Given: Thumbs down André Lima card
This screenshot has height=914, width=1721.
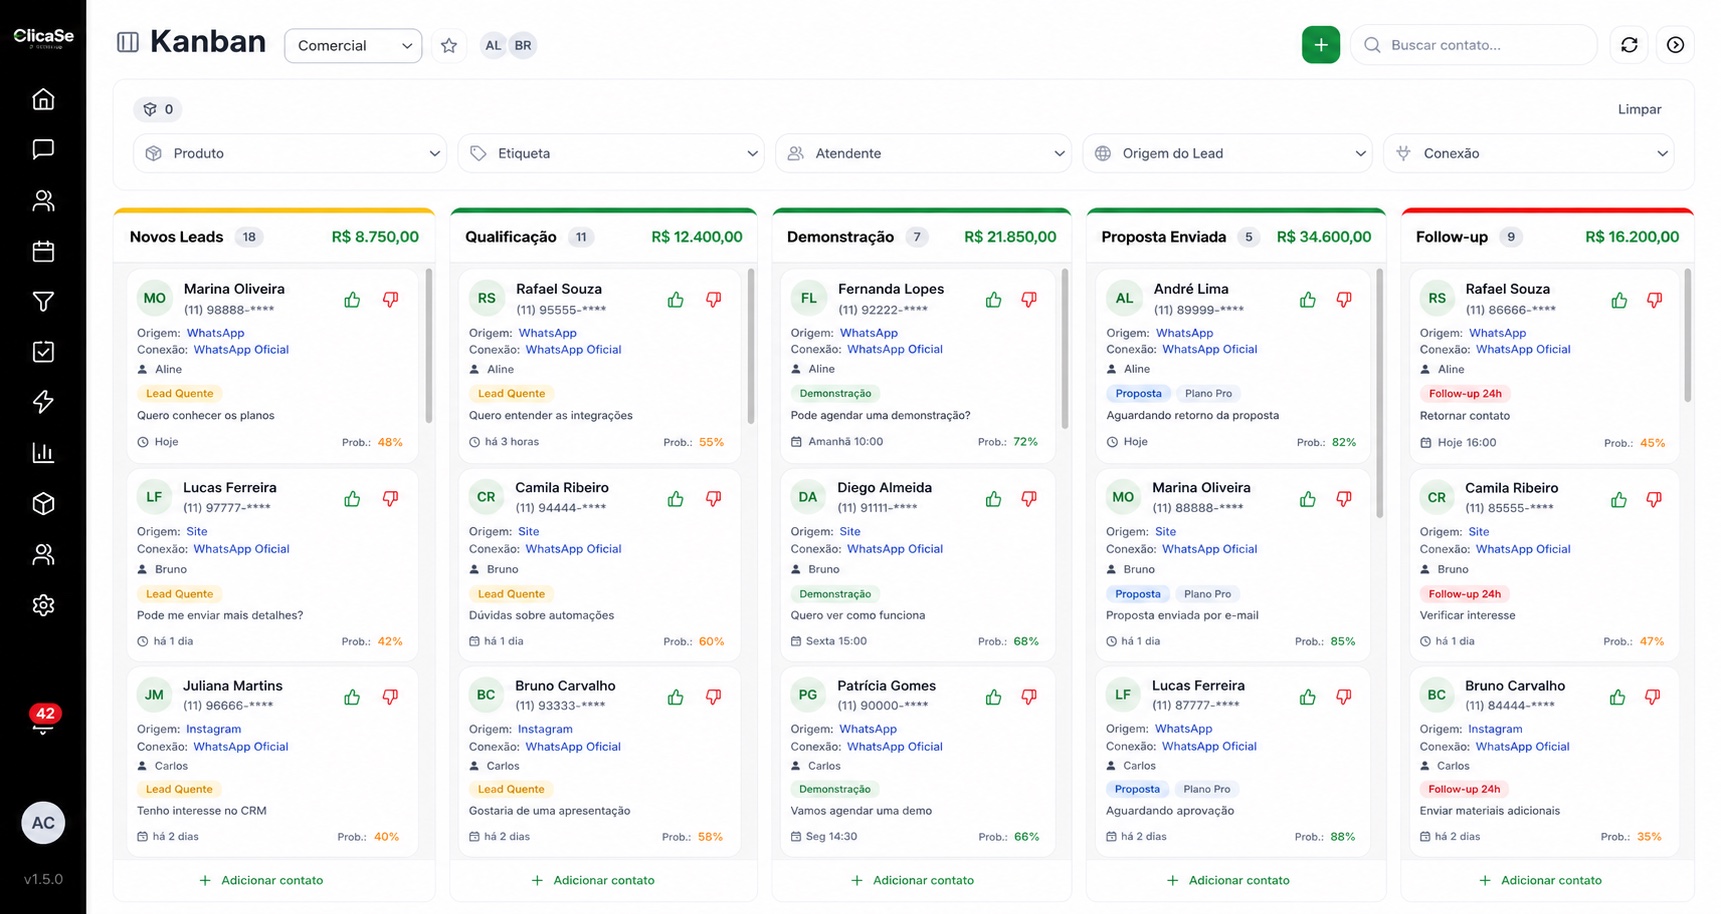Looking at the screenshot, I should [x=1344, y=300].
